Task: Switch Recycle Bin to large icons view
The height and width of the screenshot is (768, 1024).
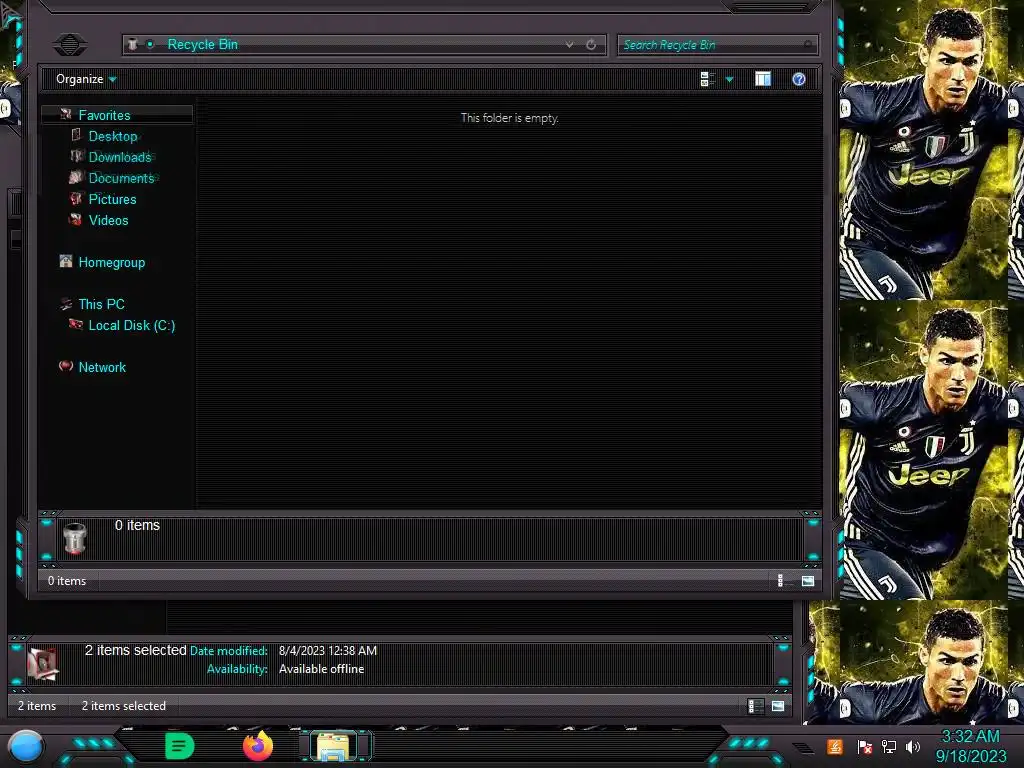Action: coord(808,581)
